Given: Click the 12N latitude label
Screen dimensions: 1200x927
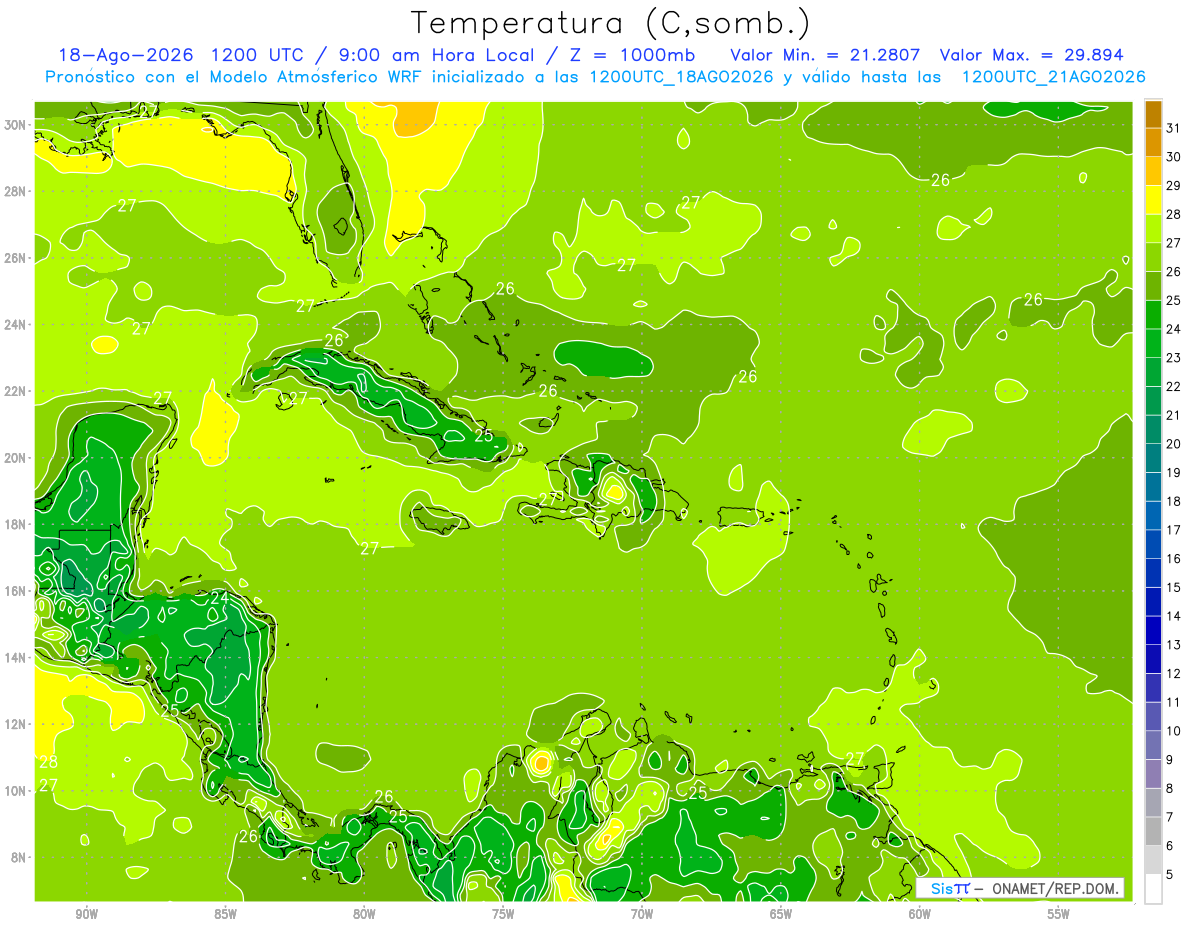Looking at the screenshot, I should point(17,724).
